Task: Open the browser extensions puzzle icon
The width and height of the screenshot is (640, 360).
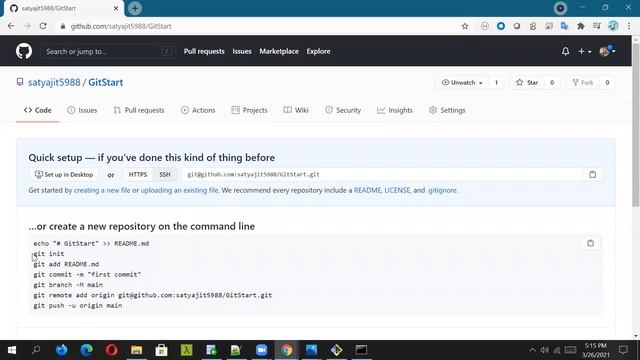Action: pos(580,26)
